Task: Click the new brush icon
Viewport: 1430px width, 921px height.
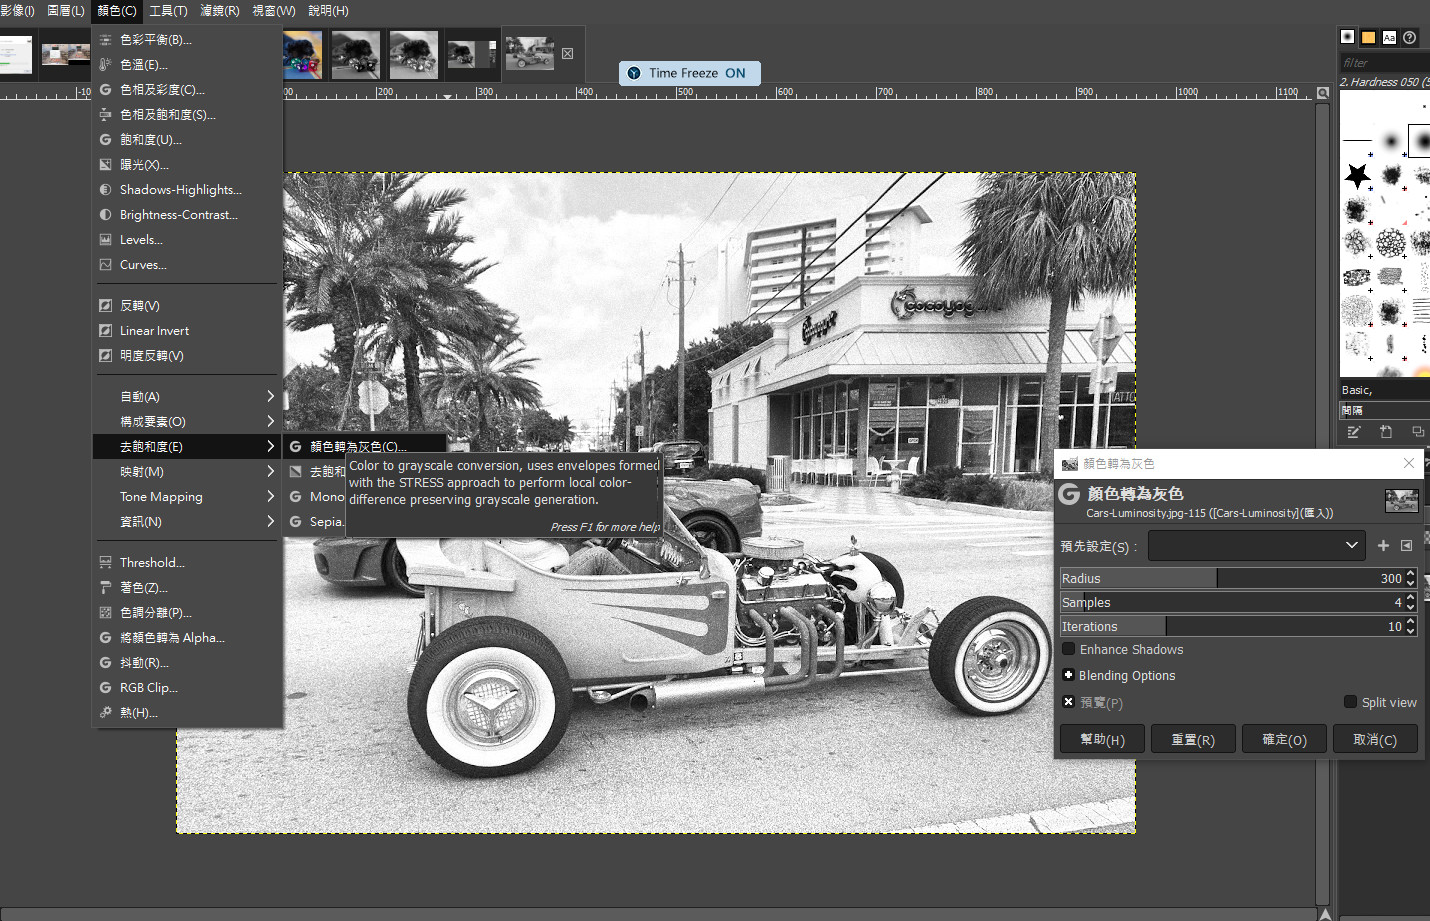Action: (1386, 432)
